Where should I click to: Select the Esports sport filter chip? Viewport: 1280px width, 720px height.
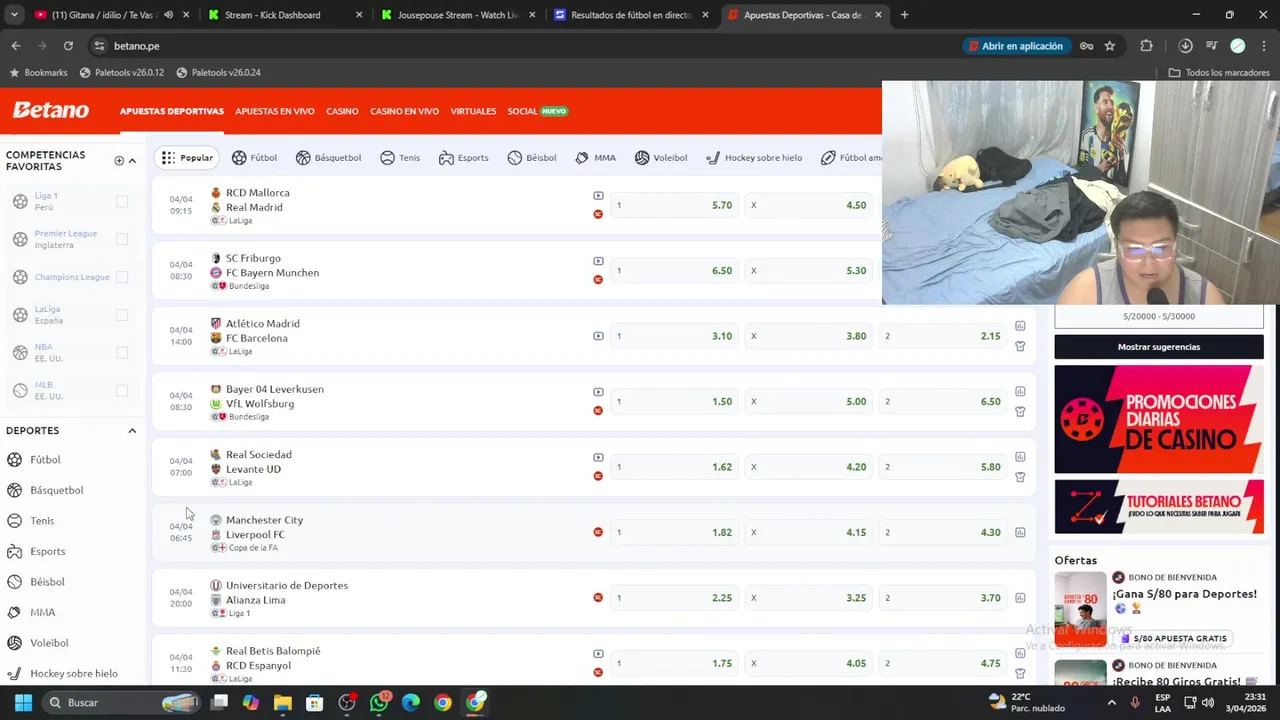click(463, 158)
